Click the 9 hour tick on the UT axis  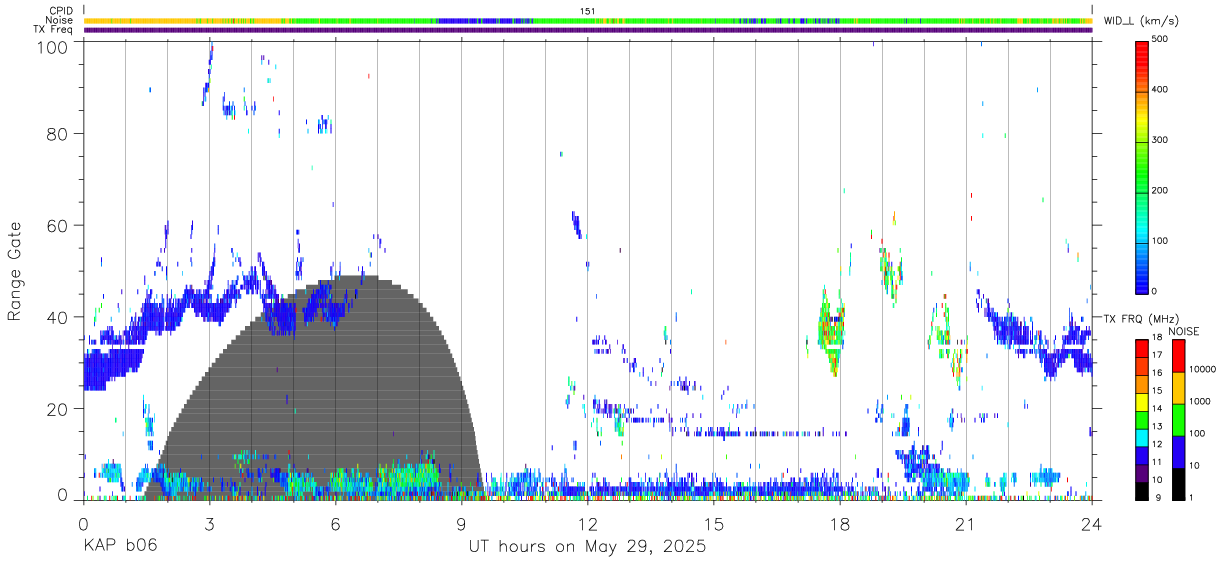tap(461, 523)
